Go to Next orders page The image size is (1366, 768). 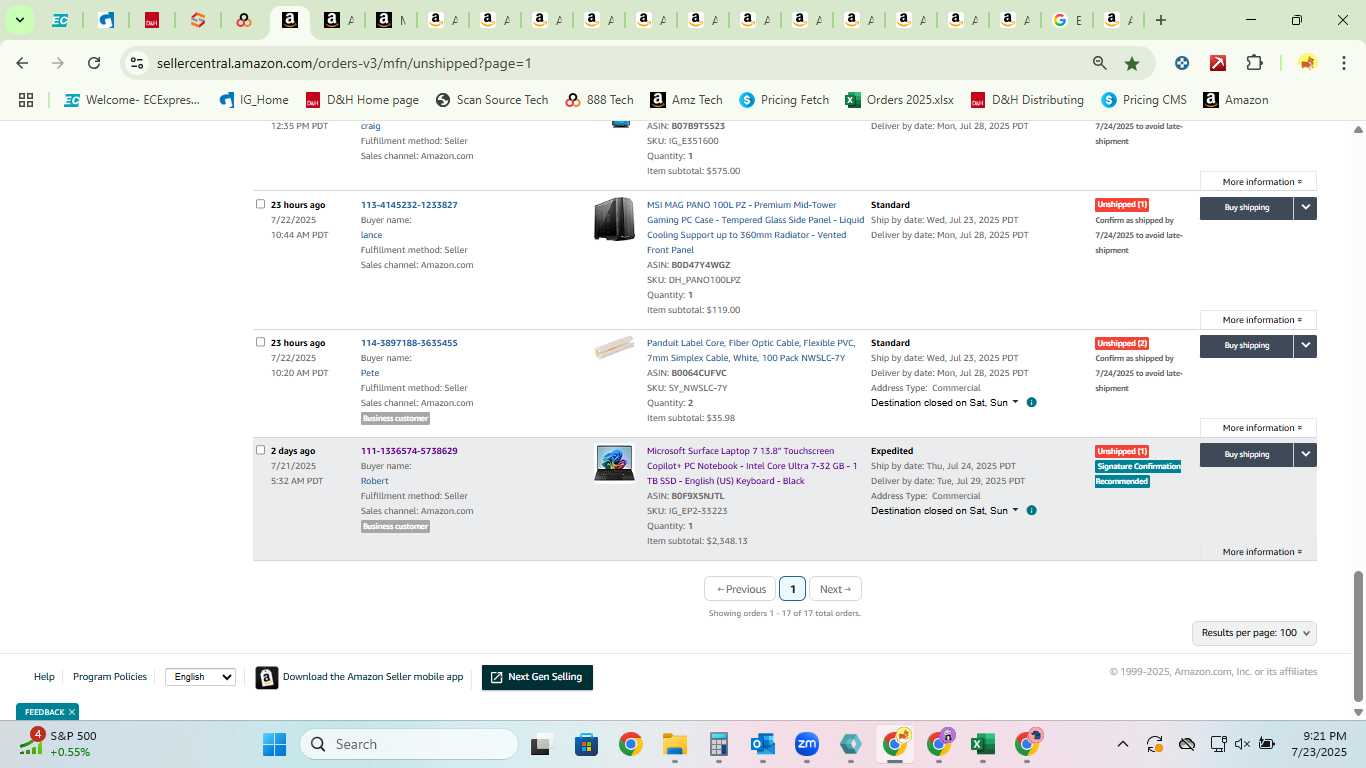[x=835, y=589]
